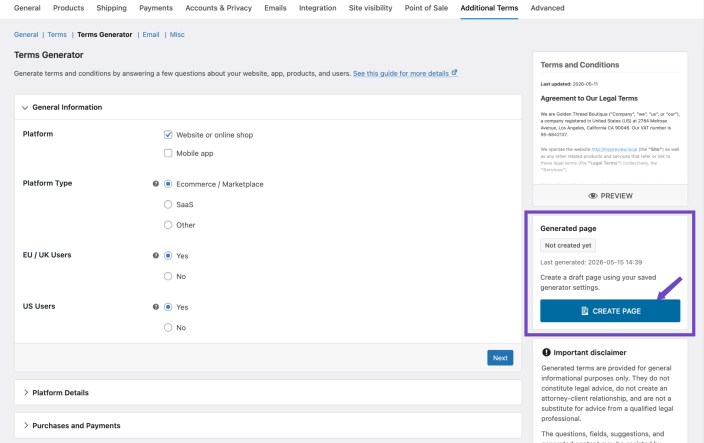The height and width of the screenshot is (443, 704).
Task: Click the Next button
Action: (500, 358)
